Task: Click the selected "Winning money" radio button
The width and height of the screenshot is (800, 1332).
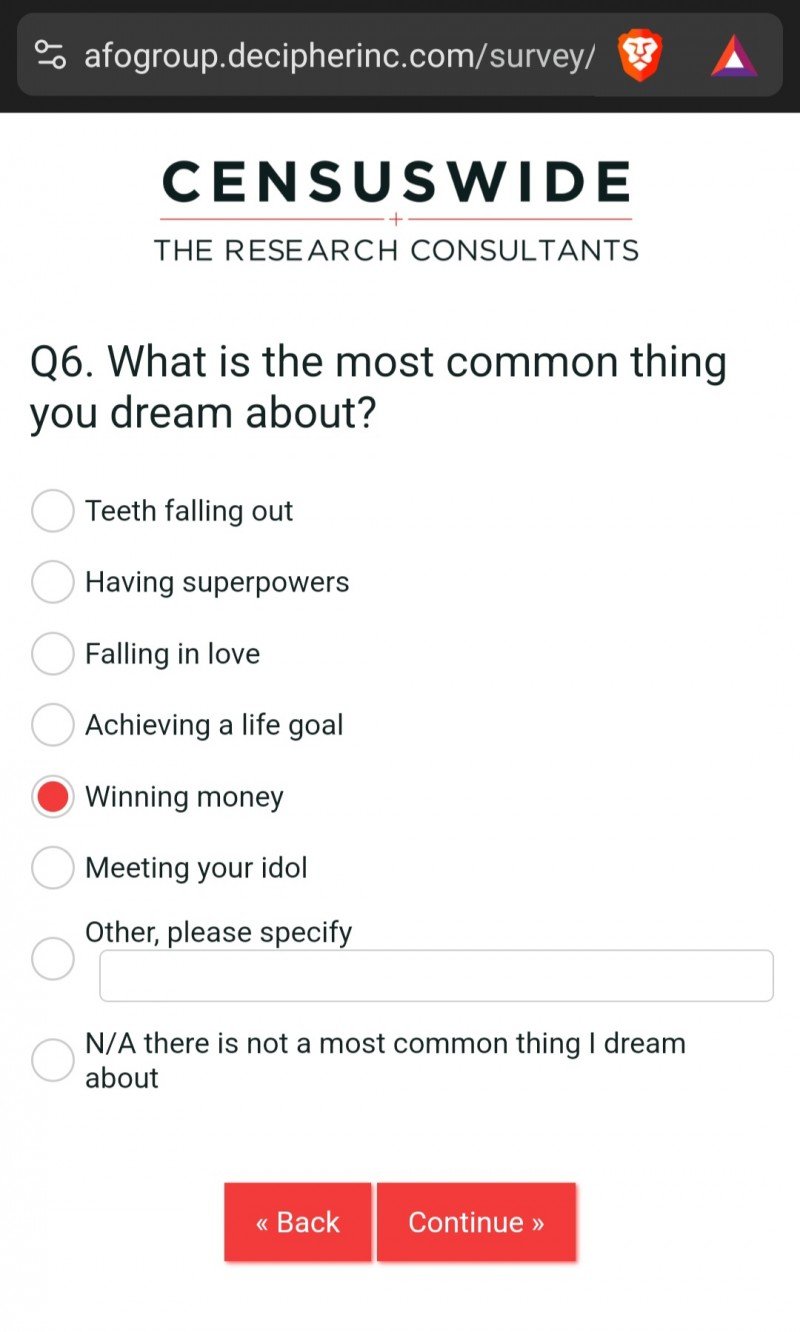Action: pyautogui.click(x=53, y=797)
